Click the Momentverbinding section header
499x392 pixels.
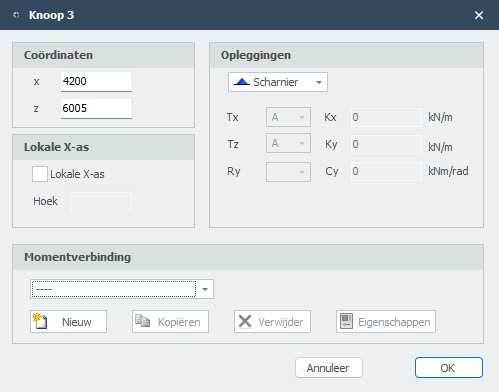click(x=248, y=257)
